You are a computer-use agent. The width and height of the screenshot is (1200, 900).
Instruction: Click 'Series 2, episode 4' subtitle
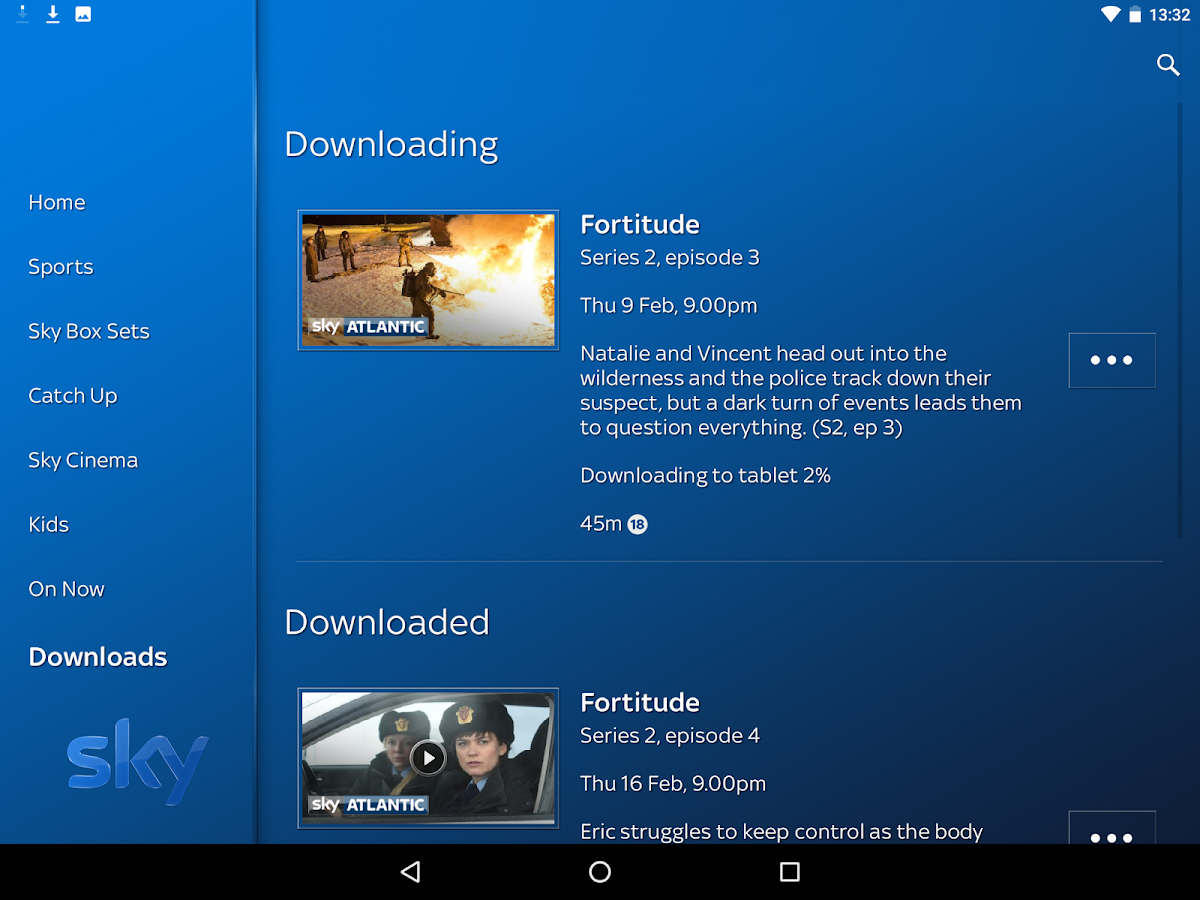[670, 736]
